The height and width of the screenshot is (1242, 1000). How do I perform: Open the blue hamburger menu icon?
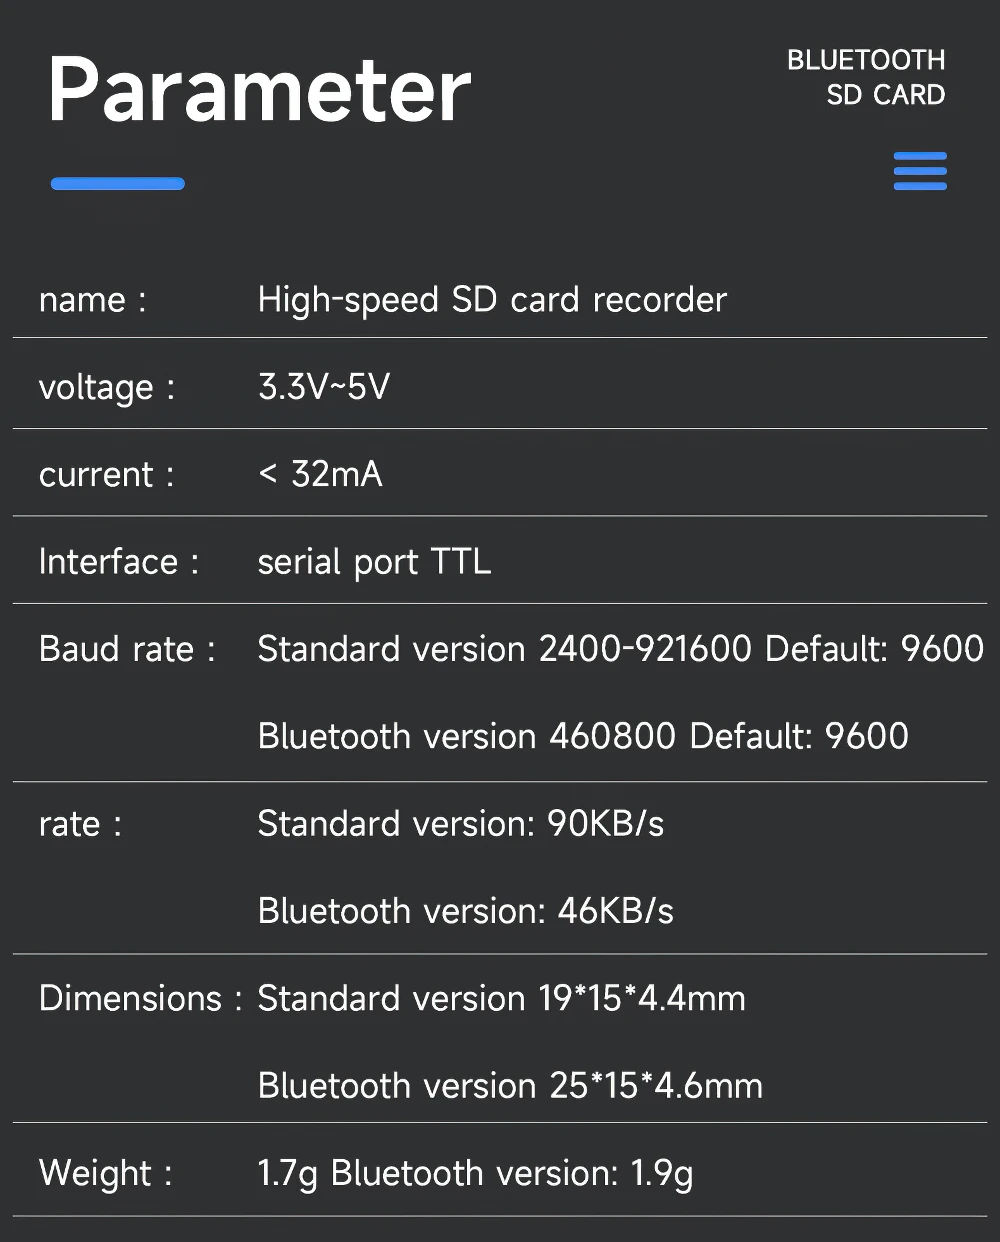(920, 171)
